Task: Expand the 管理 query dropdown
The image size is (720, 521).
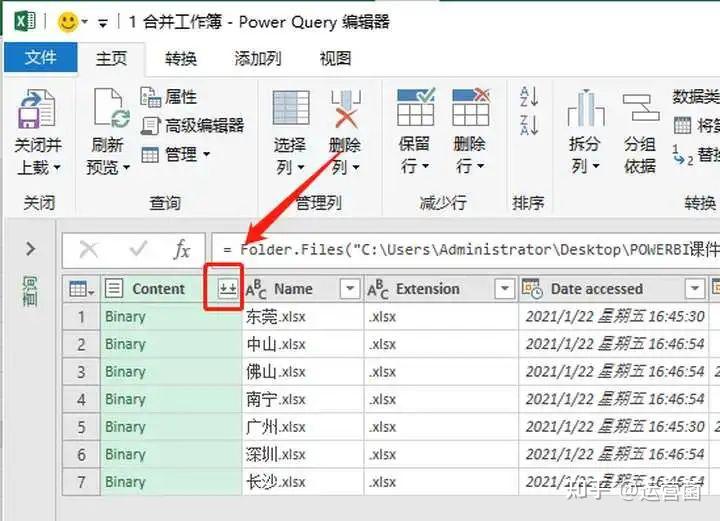Action: [x=207, y=154]
